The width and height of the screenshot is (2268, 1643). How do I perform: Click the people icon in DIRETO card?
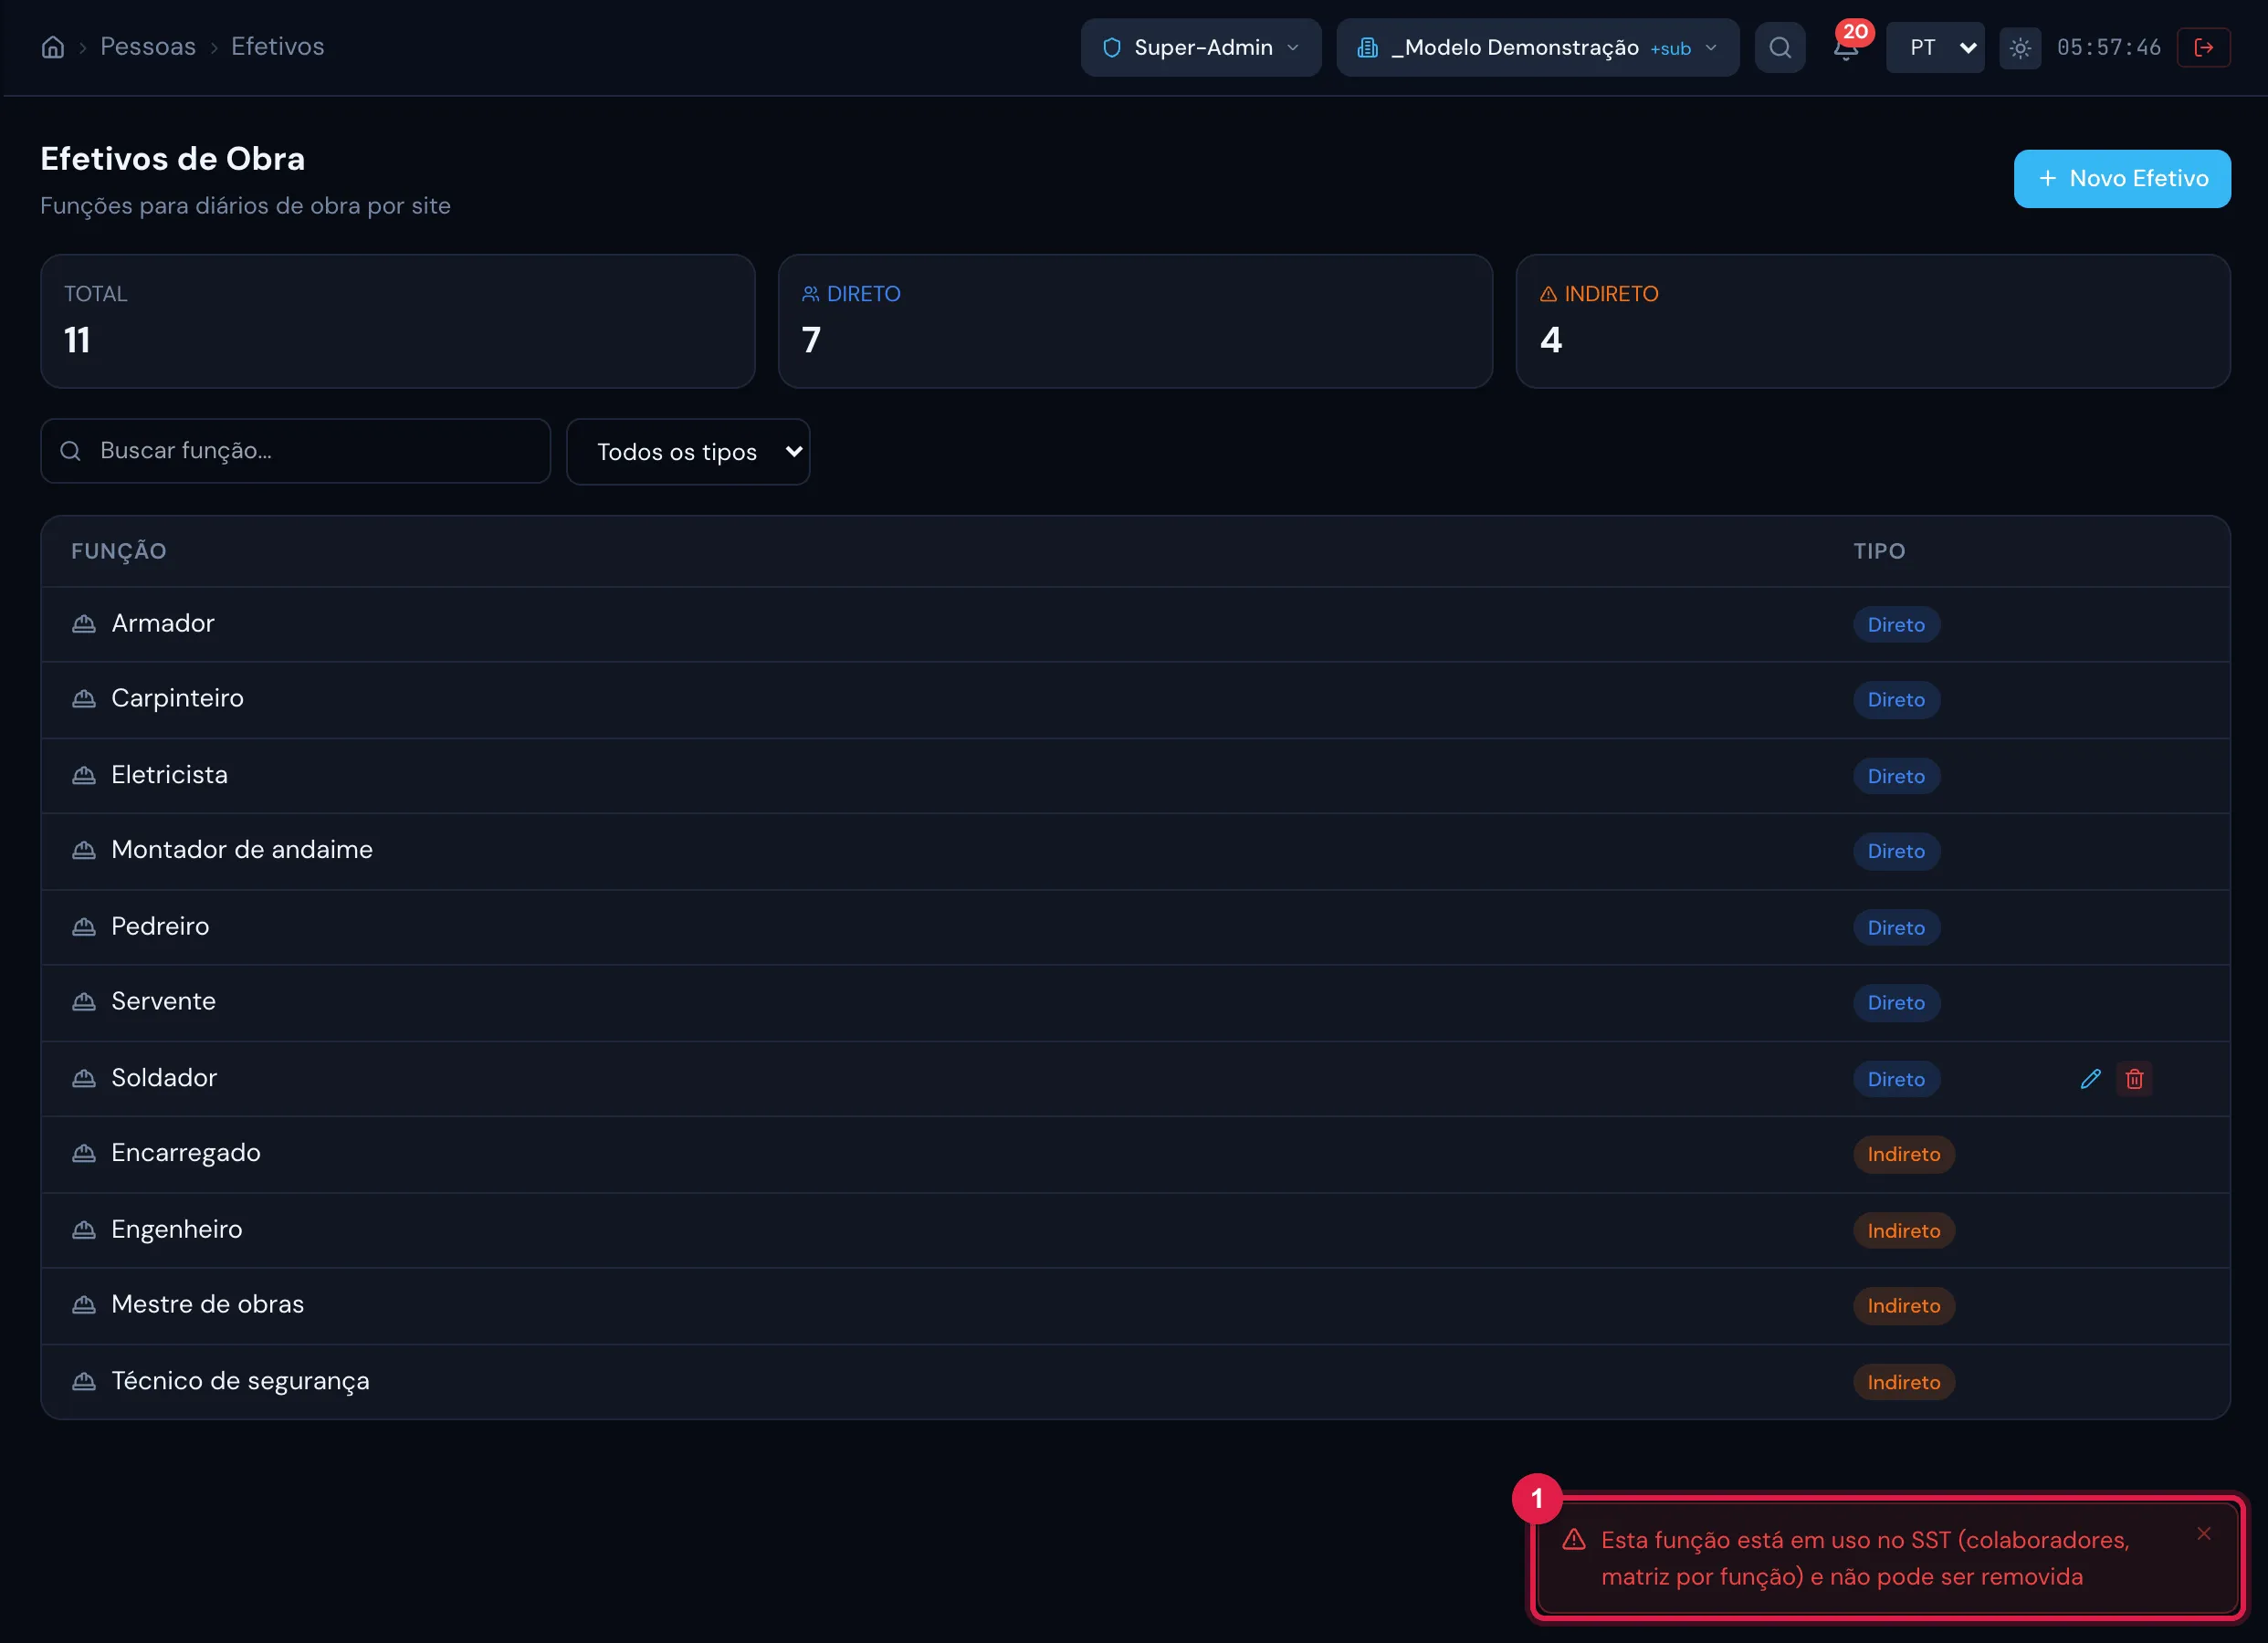[810, 294]
